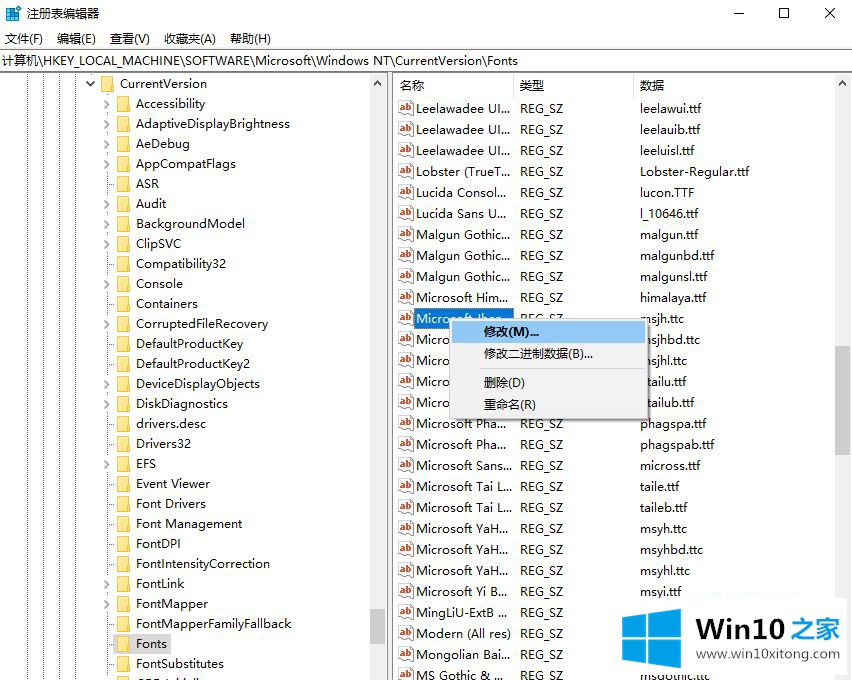Select the FontMapperFamilyFallback key
The width and height of the screenshot is (852, 680).
pos(214,624)
